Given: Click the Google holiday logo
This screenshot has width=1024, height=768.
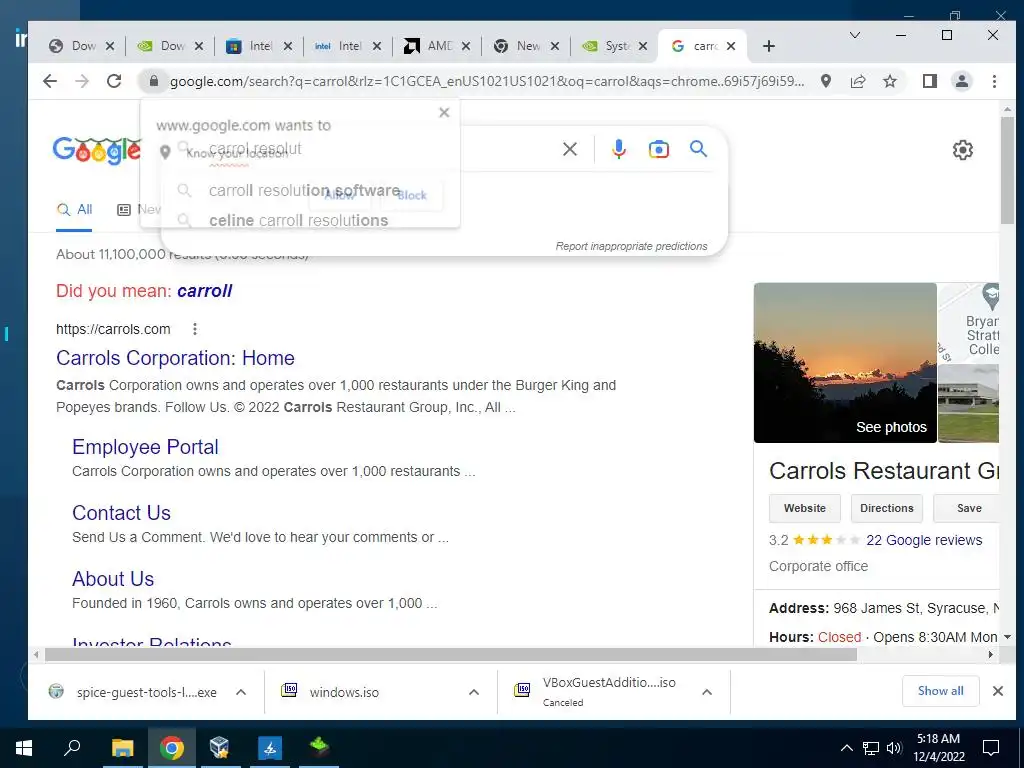Looking at the screenshot, I should click(x=97, y=150).
